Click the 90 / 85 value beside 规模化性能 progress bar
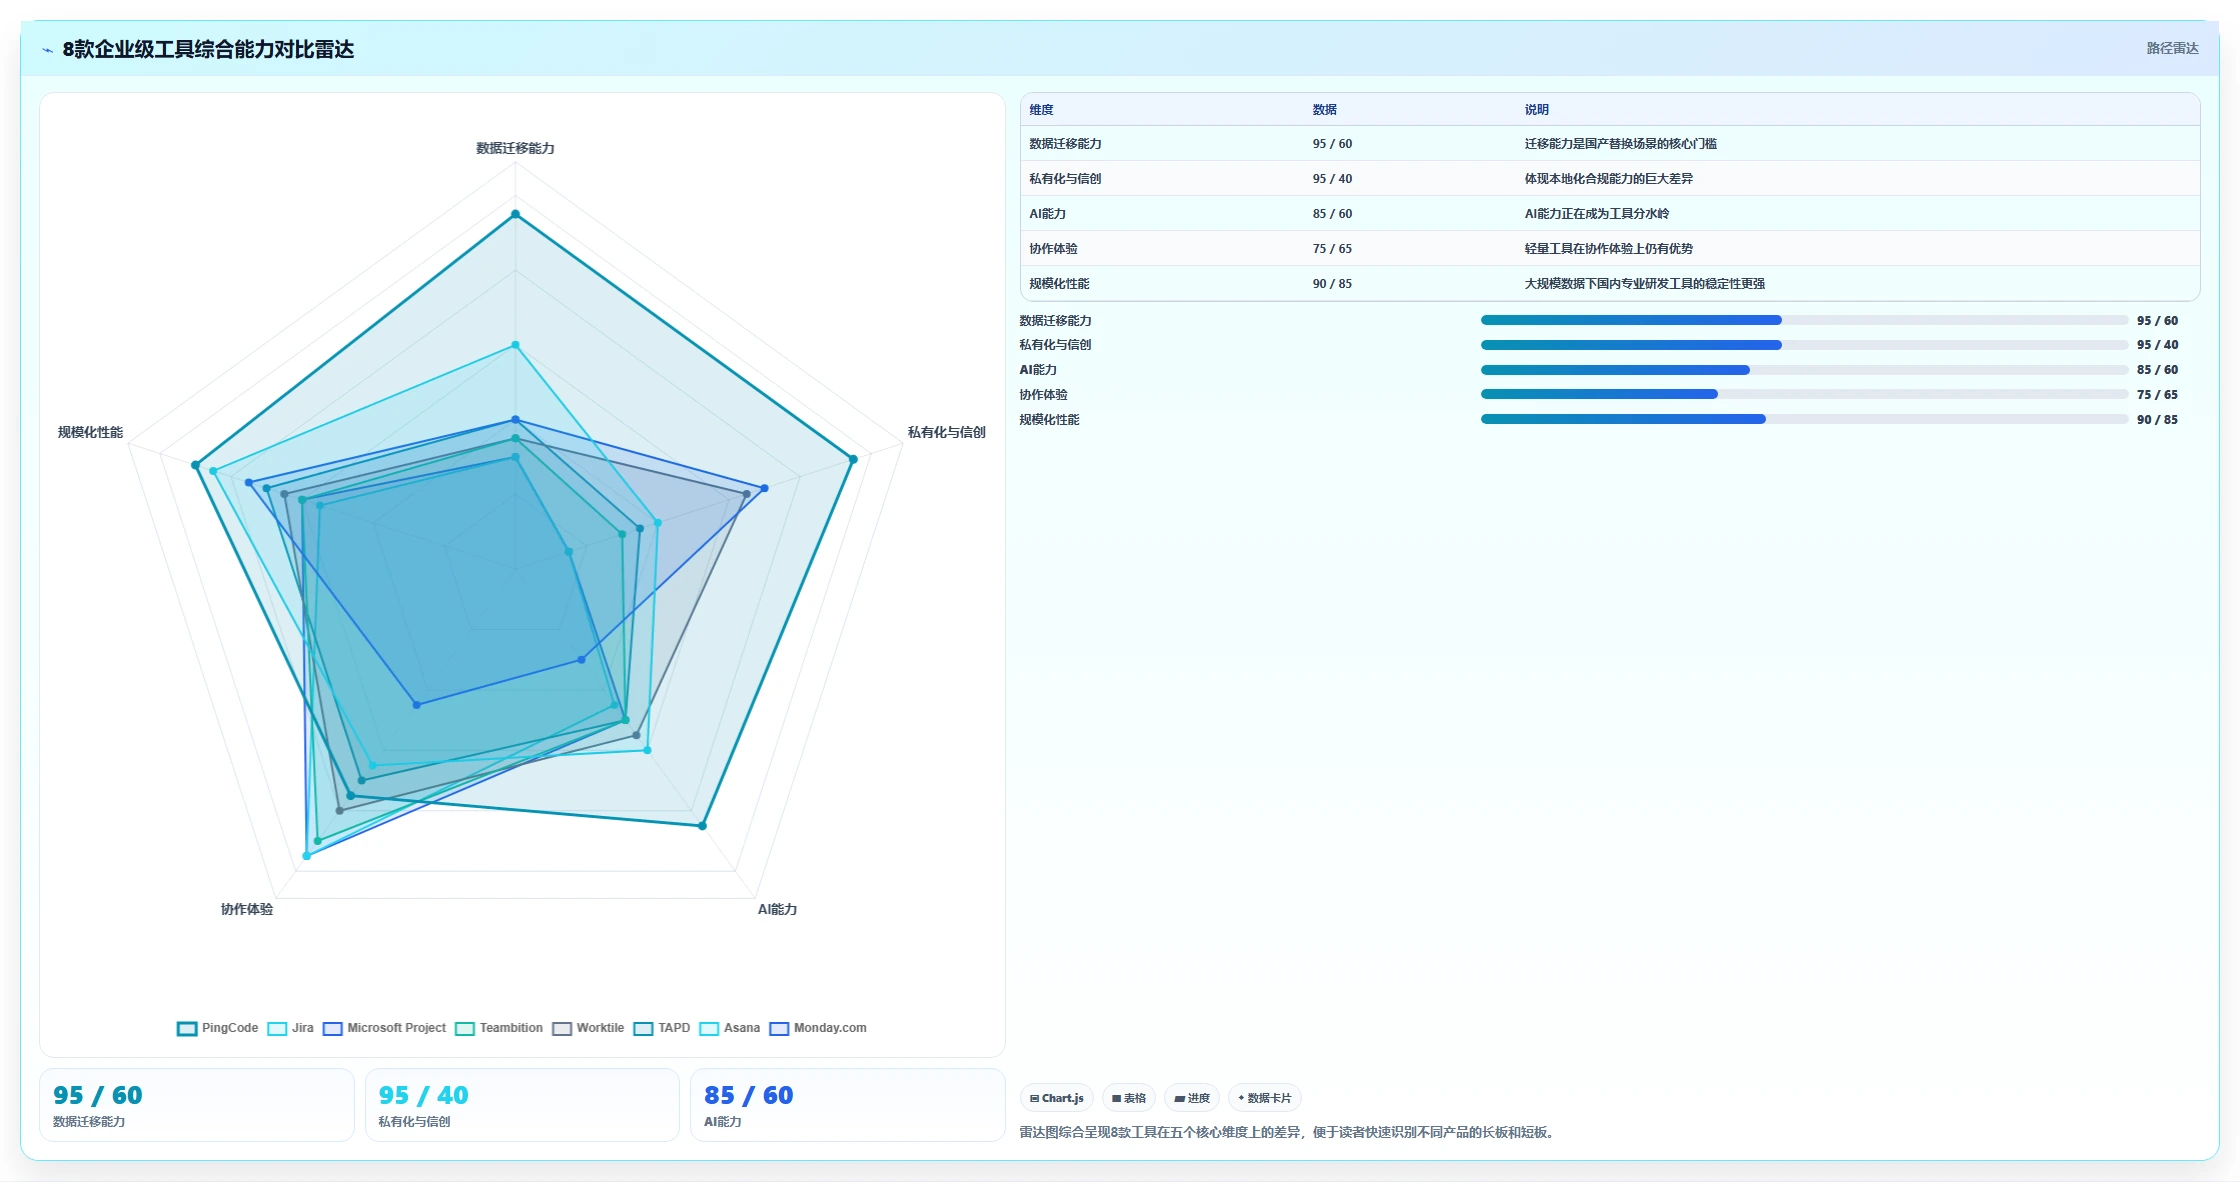2240x1182 pixels. 2157,420
